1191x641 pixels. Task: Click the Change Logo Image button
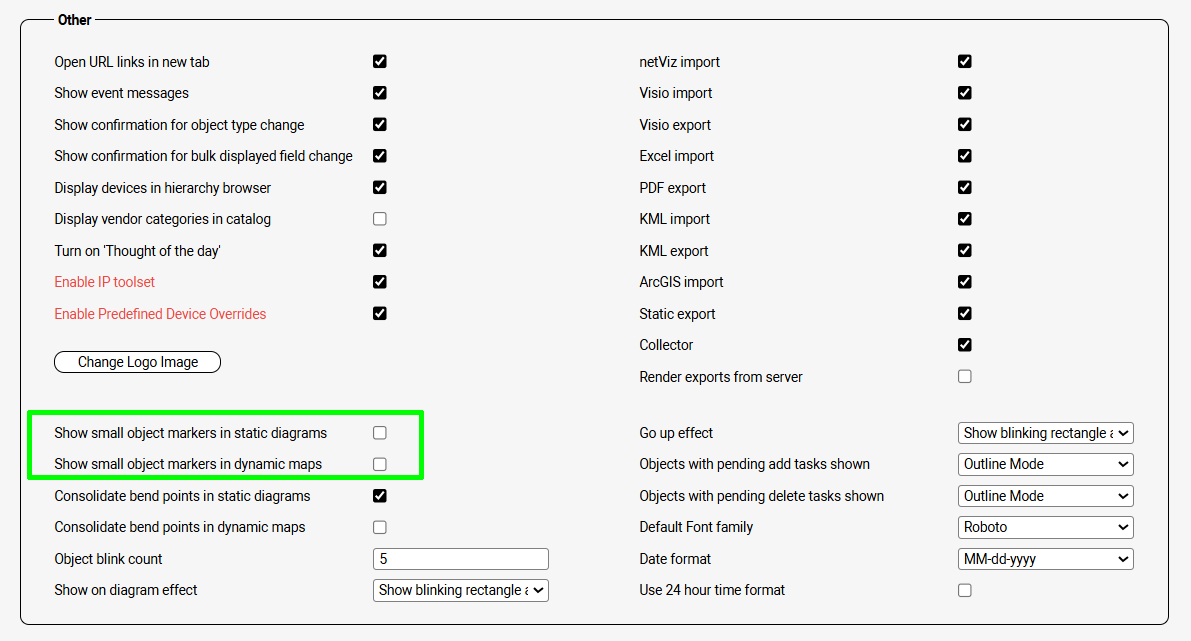(137, 362)
